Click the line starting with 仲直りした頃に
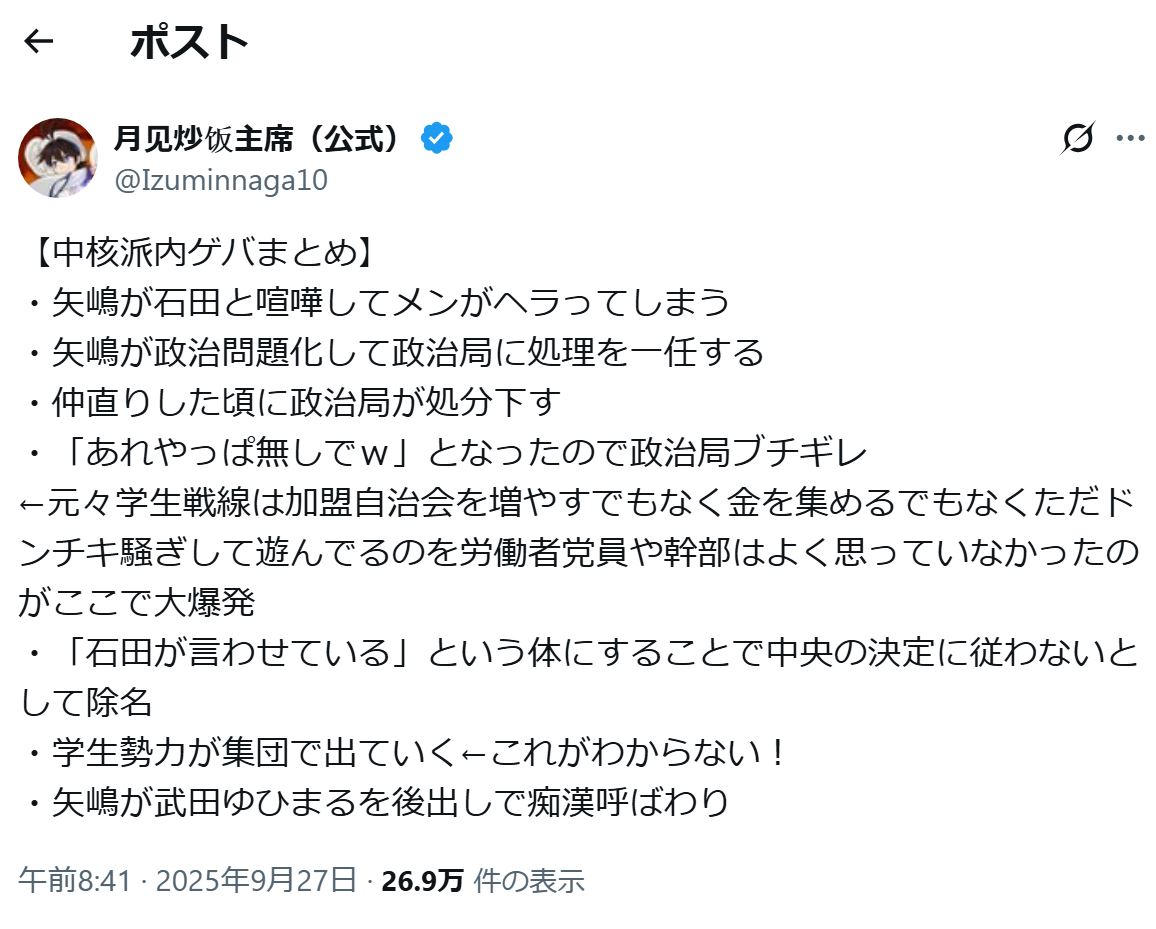Image resolution: width=1156 pixels, height=929 pixels. point(292,402)
